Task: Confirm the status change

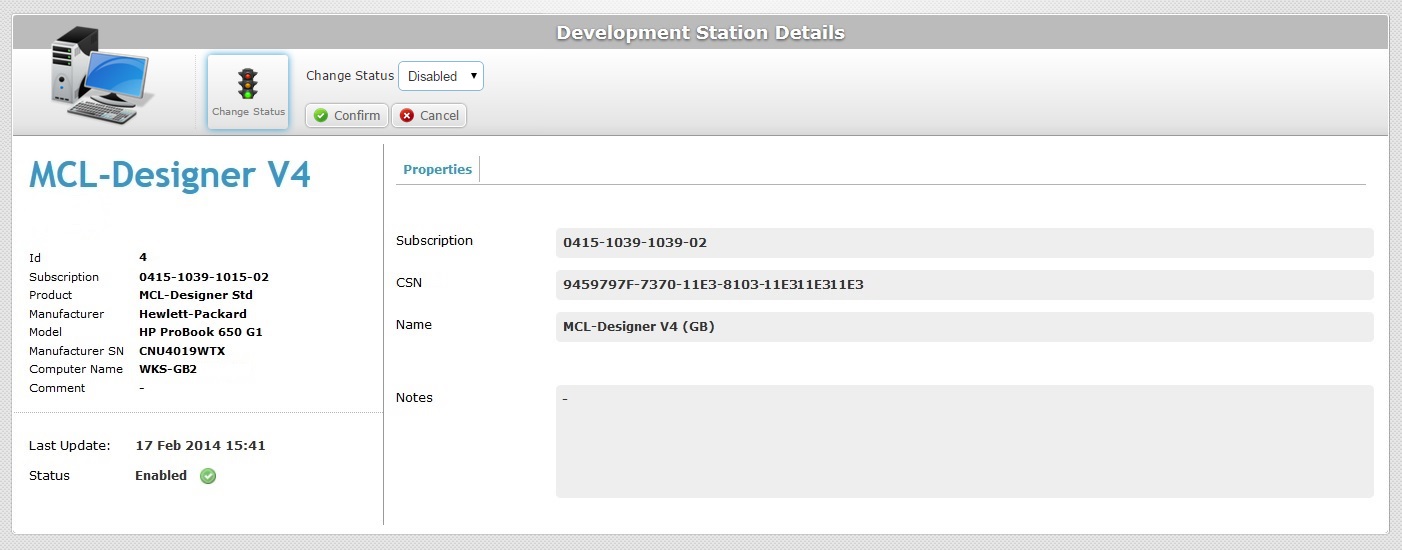Action: pyautogui.click(x=346, y=116)
